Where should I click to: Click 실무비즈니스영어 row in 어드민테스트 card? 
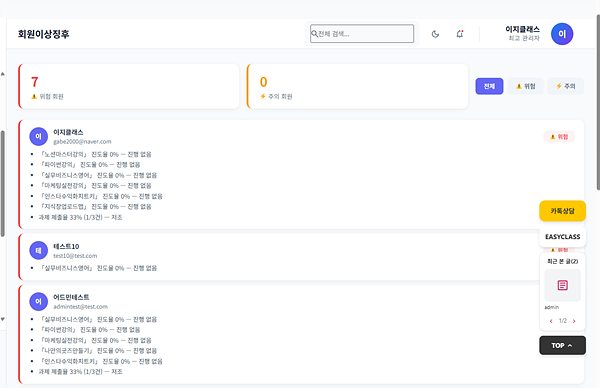pos(98,320)
